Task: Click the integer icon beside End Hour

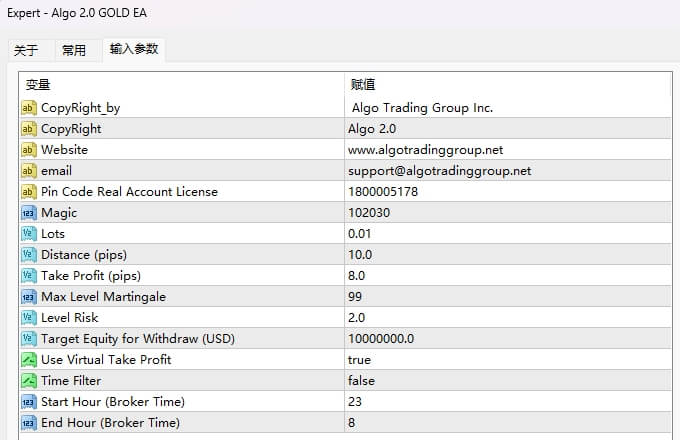Action: tap(29, 423)
